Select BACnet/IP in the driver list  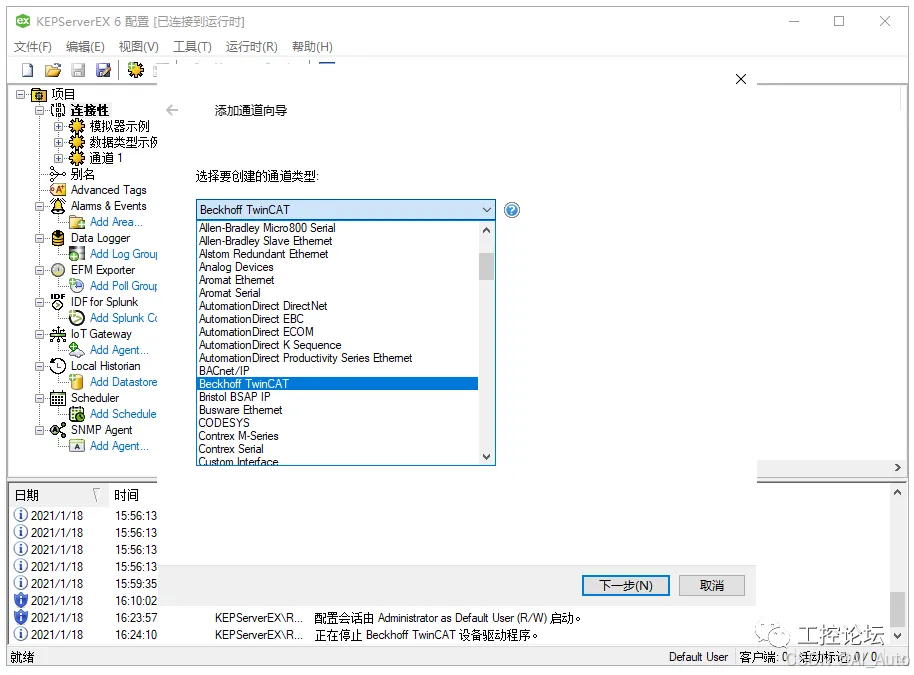338,371
